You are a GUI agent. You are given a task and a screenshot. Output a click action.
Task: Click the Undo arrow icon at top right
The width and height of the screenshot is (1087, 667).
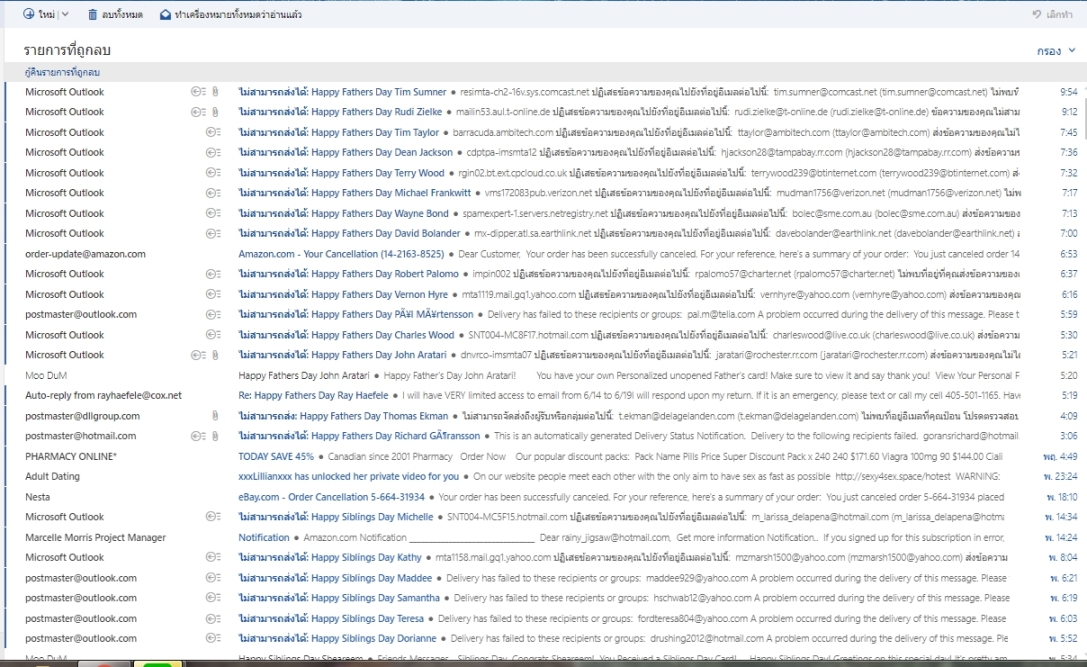(x=1037, y=14)
